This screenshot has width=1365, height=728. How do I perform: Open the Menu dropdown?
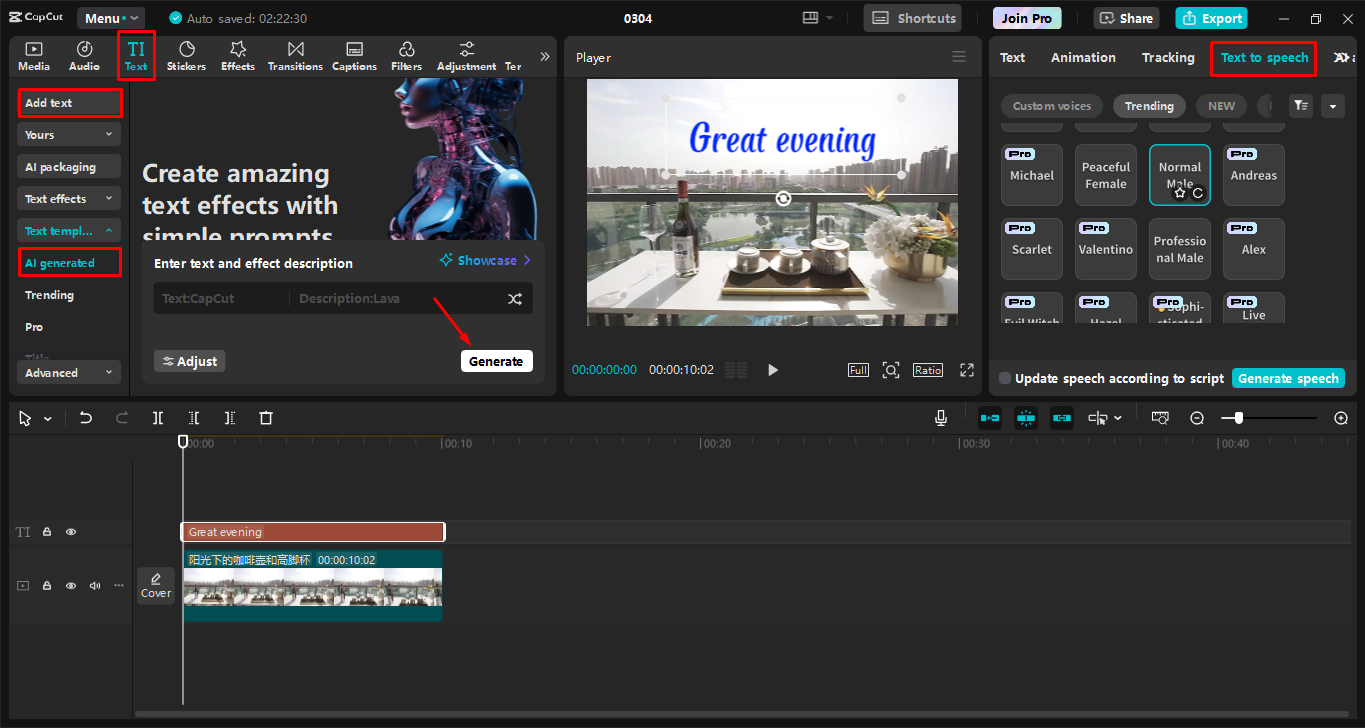[x=110, y=17]
